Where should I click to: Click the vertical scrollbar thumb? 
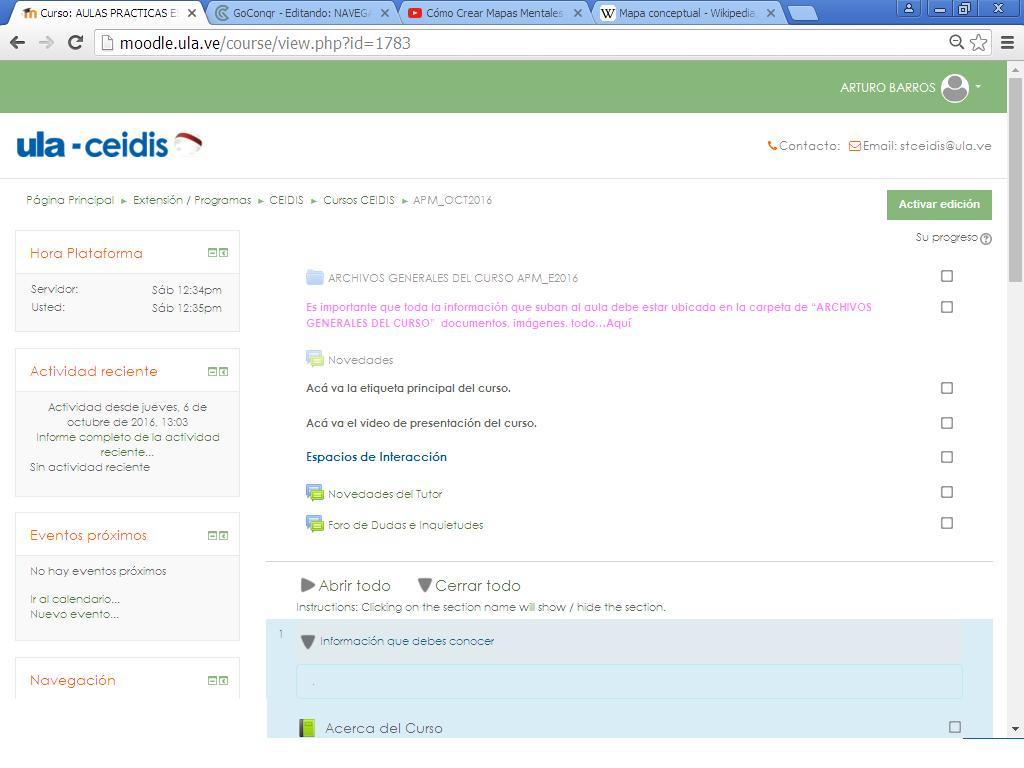1015,180
